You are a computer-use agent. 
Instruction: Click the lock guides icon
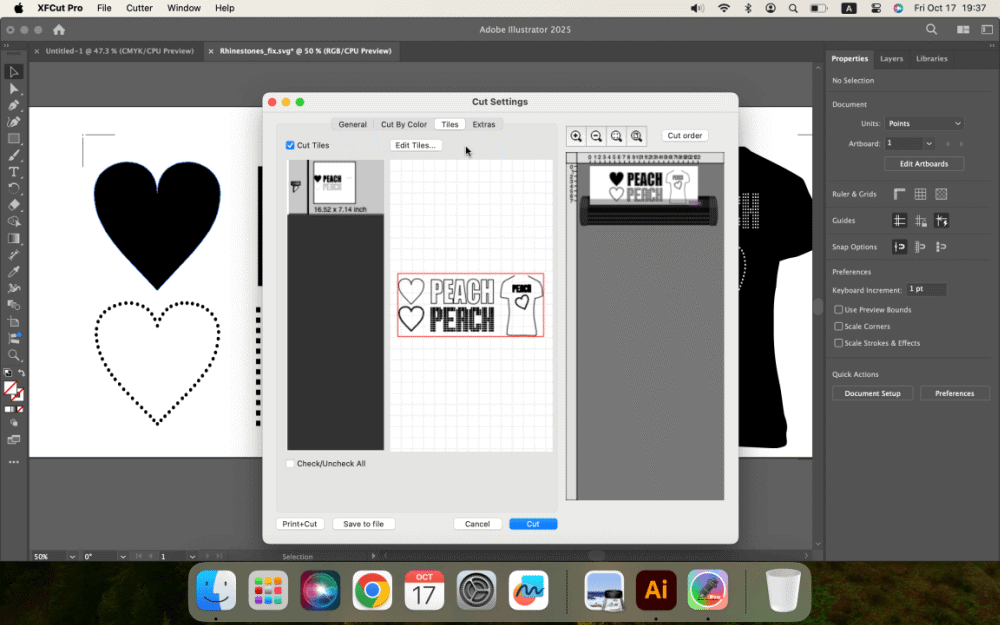(920, 221)
